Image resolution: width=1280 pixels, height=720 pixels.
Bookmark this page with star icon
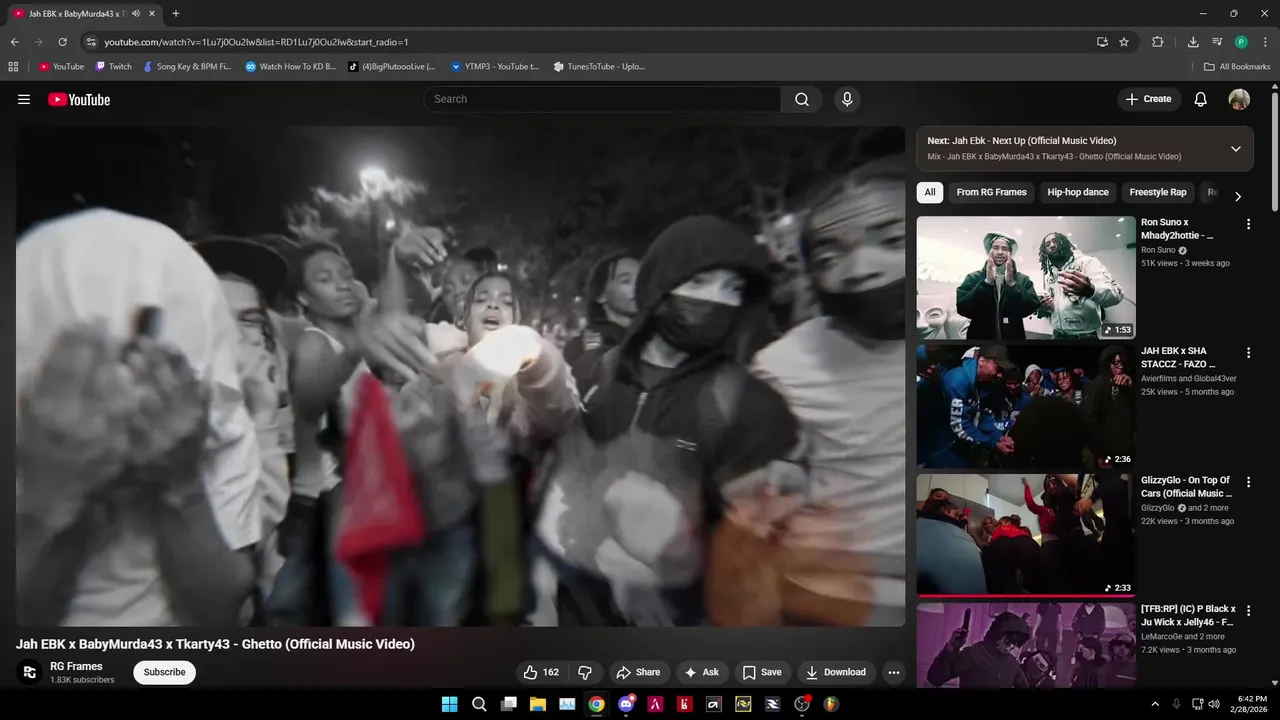point(1124,42)
